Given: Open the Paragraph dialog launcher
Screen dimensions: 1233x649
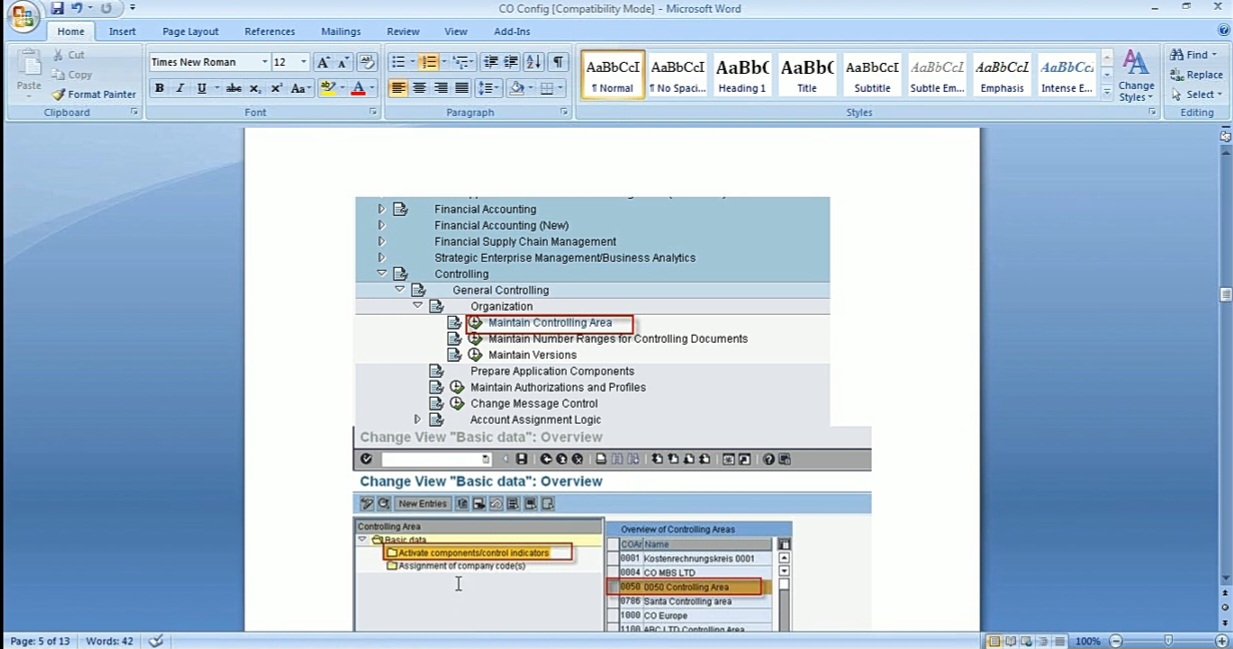Looking at the screenshot, I should [564, 112].
